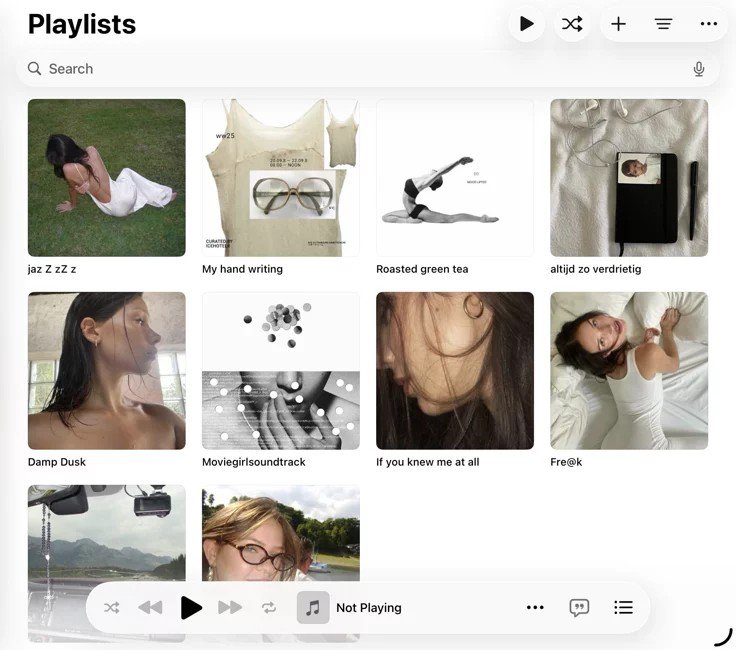The image size is (736, 650).
Task: Click the jaz Z zZ z title
Action: click(x=52, y=269)
